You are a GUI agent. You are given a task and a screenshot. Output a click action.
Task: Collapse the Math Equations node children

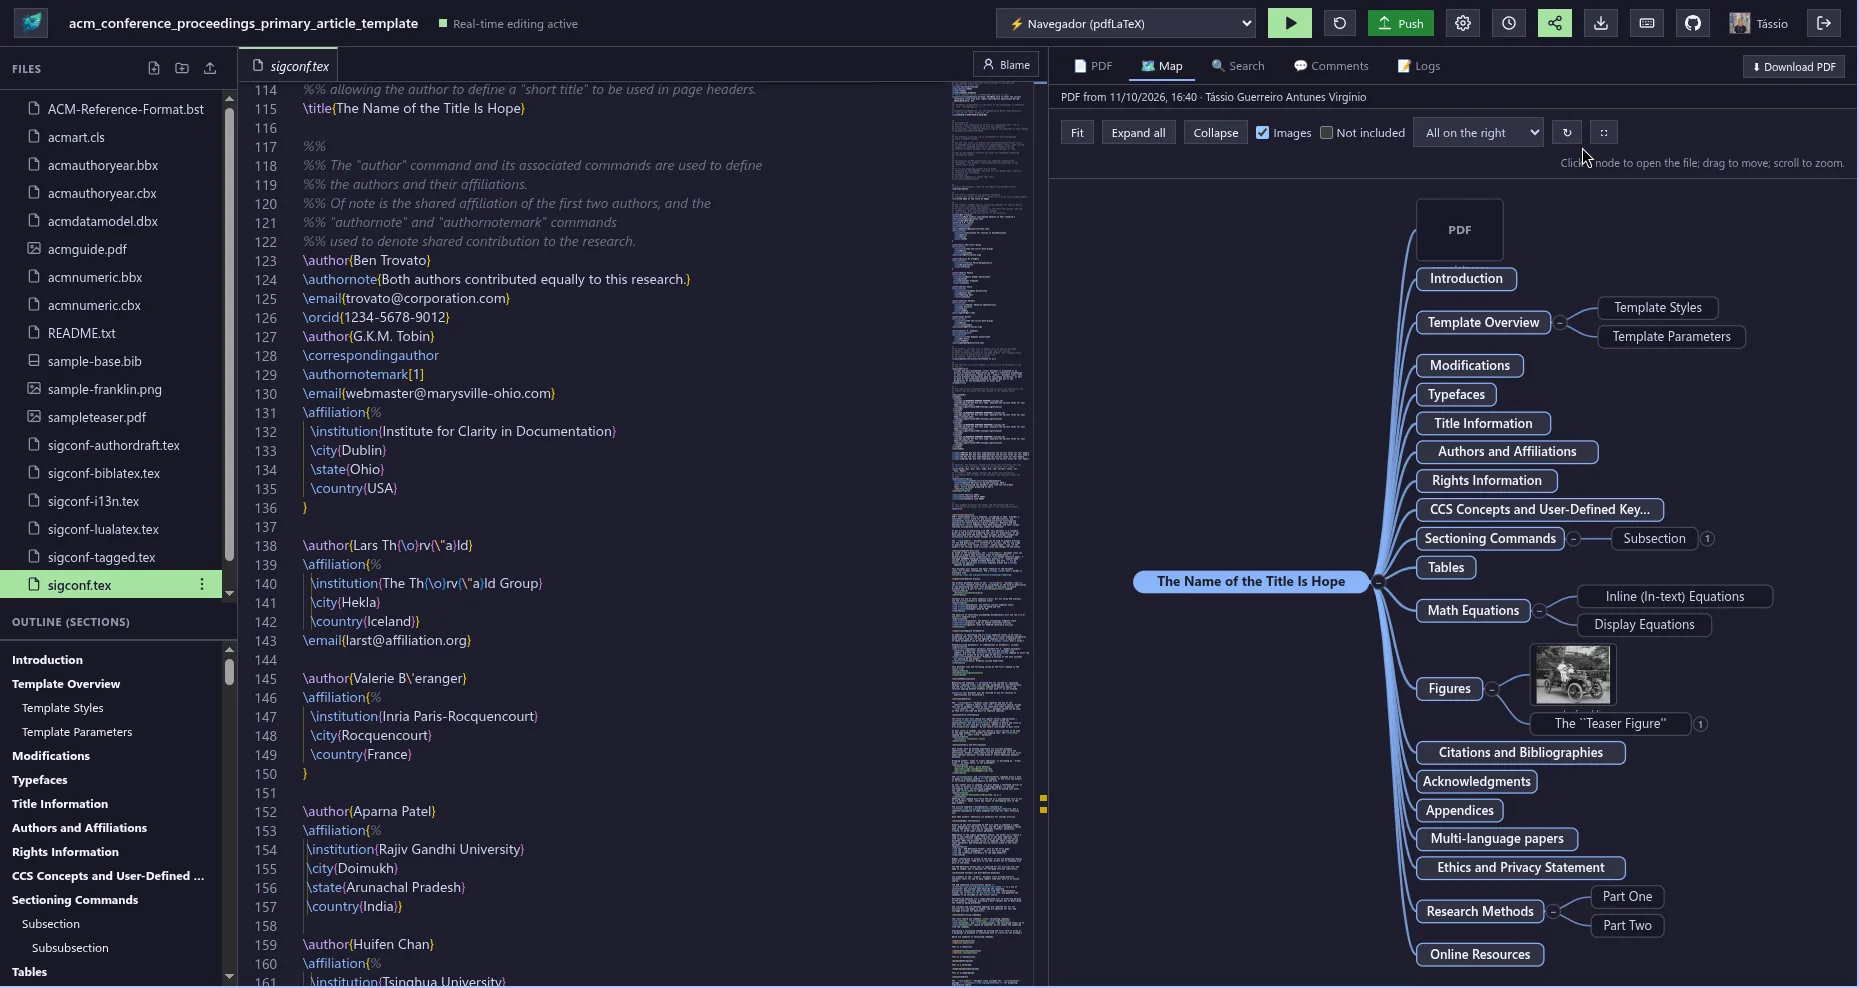(1540, 610)
